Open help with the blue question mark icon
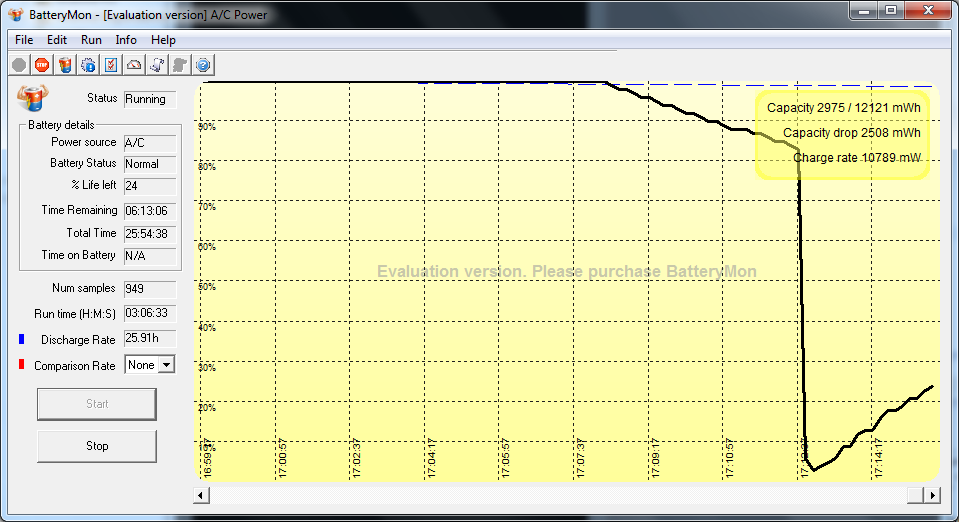Image resolution: width=959 pixels, height=522 pixels. tap(203, 65)
